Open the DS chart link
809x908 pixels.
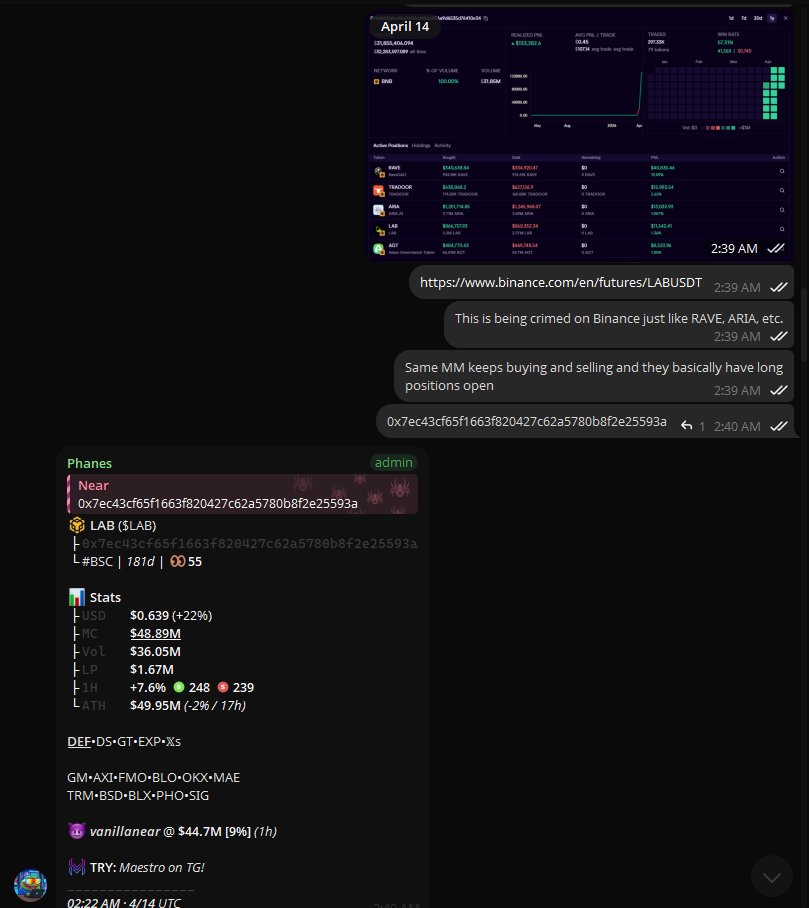click(104, 741)
